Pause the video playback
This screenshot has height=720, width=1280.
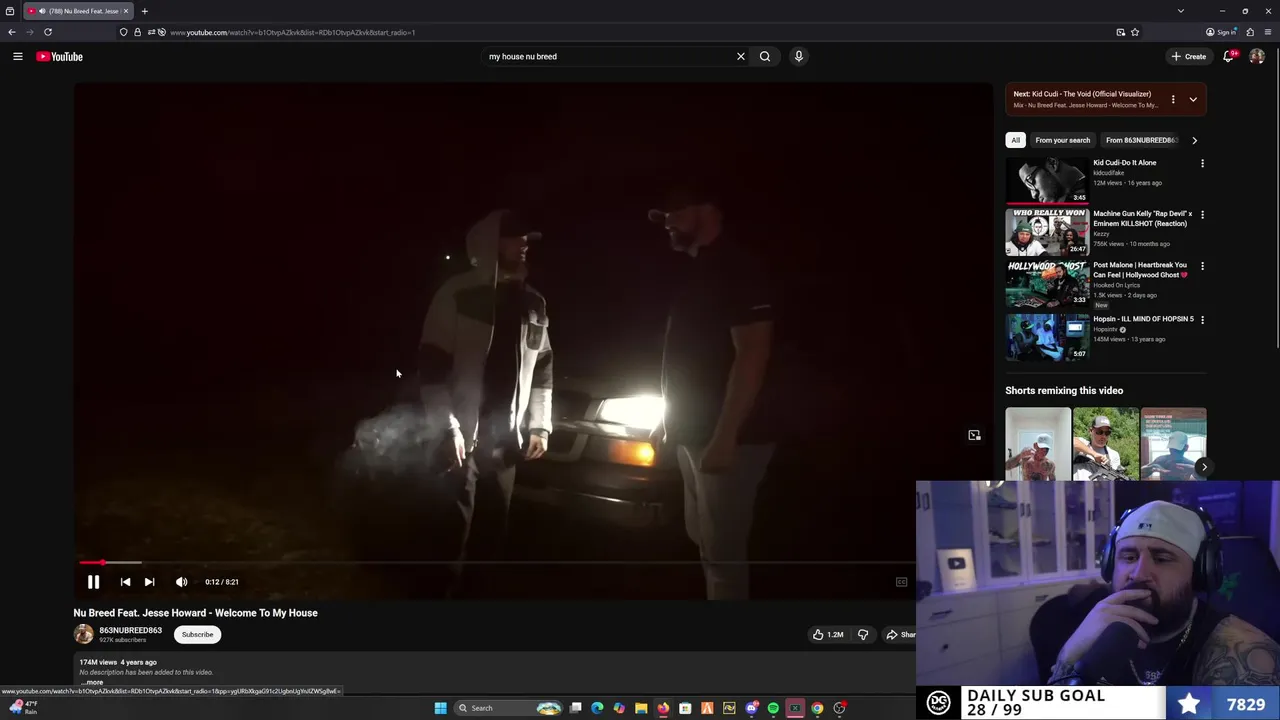point(93,582)
